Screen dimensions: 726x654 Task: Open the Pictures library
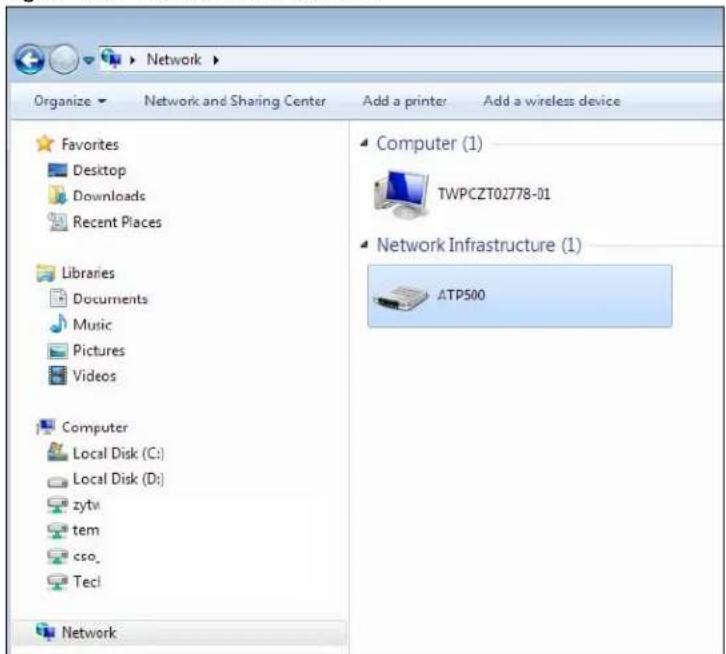pos(99,351)
